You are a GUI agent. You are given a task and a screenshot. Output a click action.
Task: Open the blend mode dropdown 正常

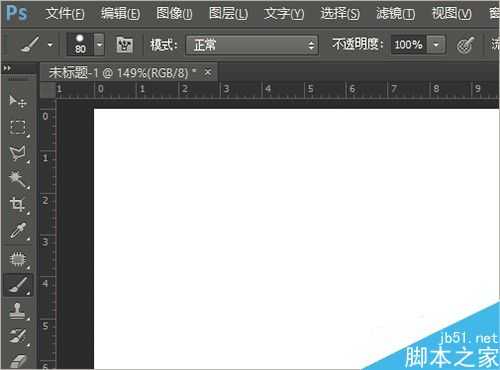(252, 45)
